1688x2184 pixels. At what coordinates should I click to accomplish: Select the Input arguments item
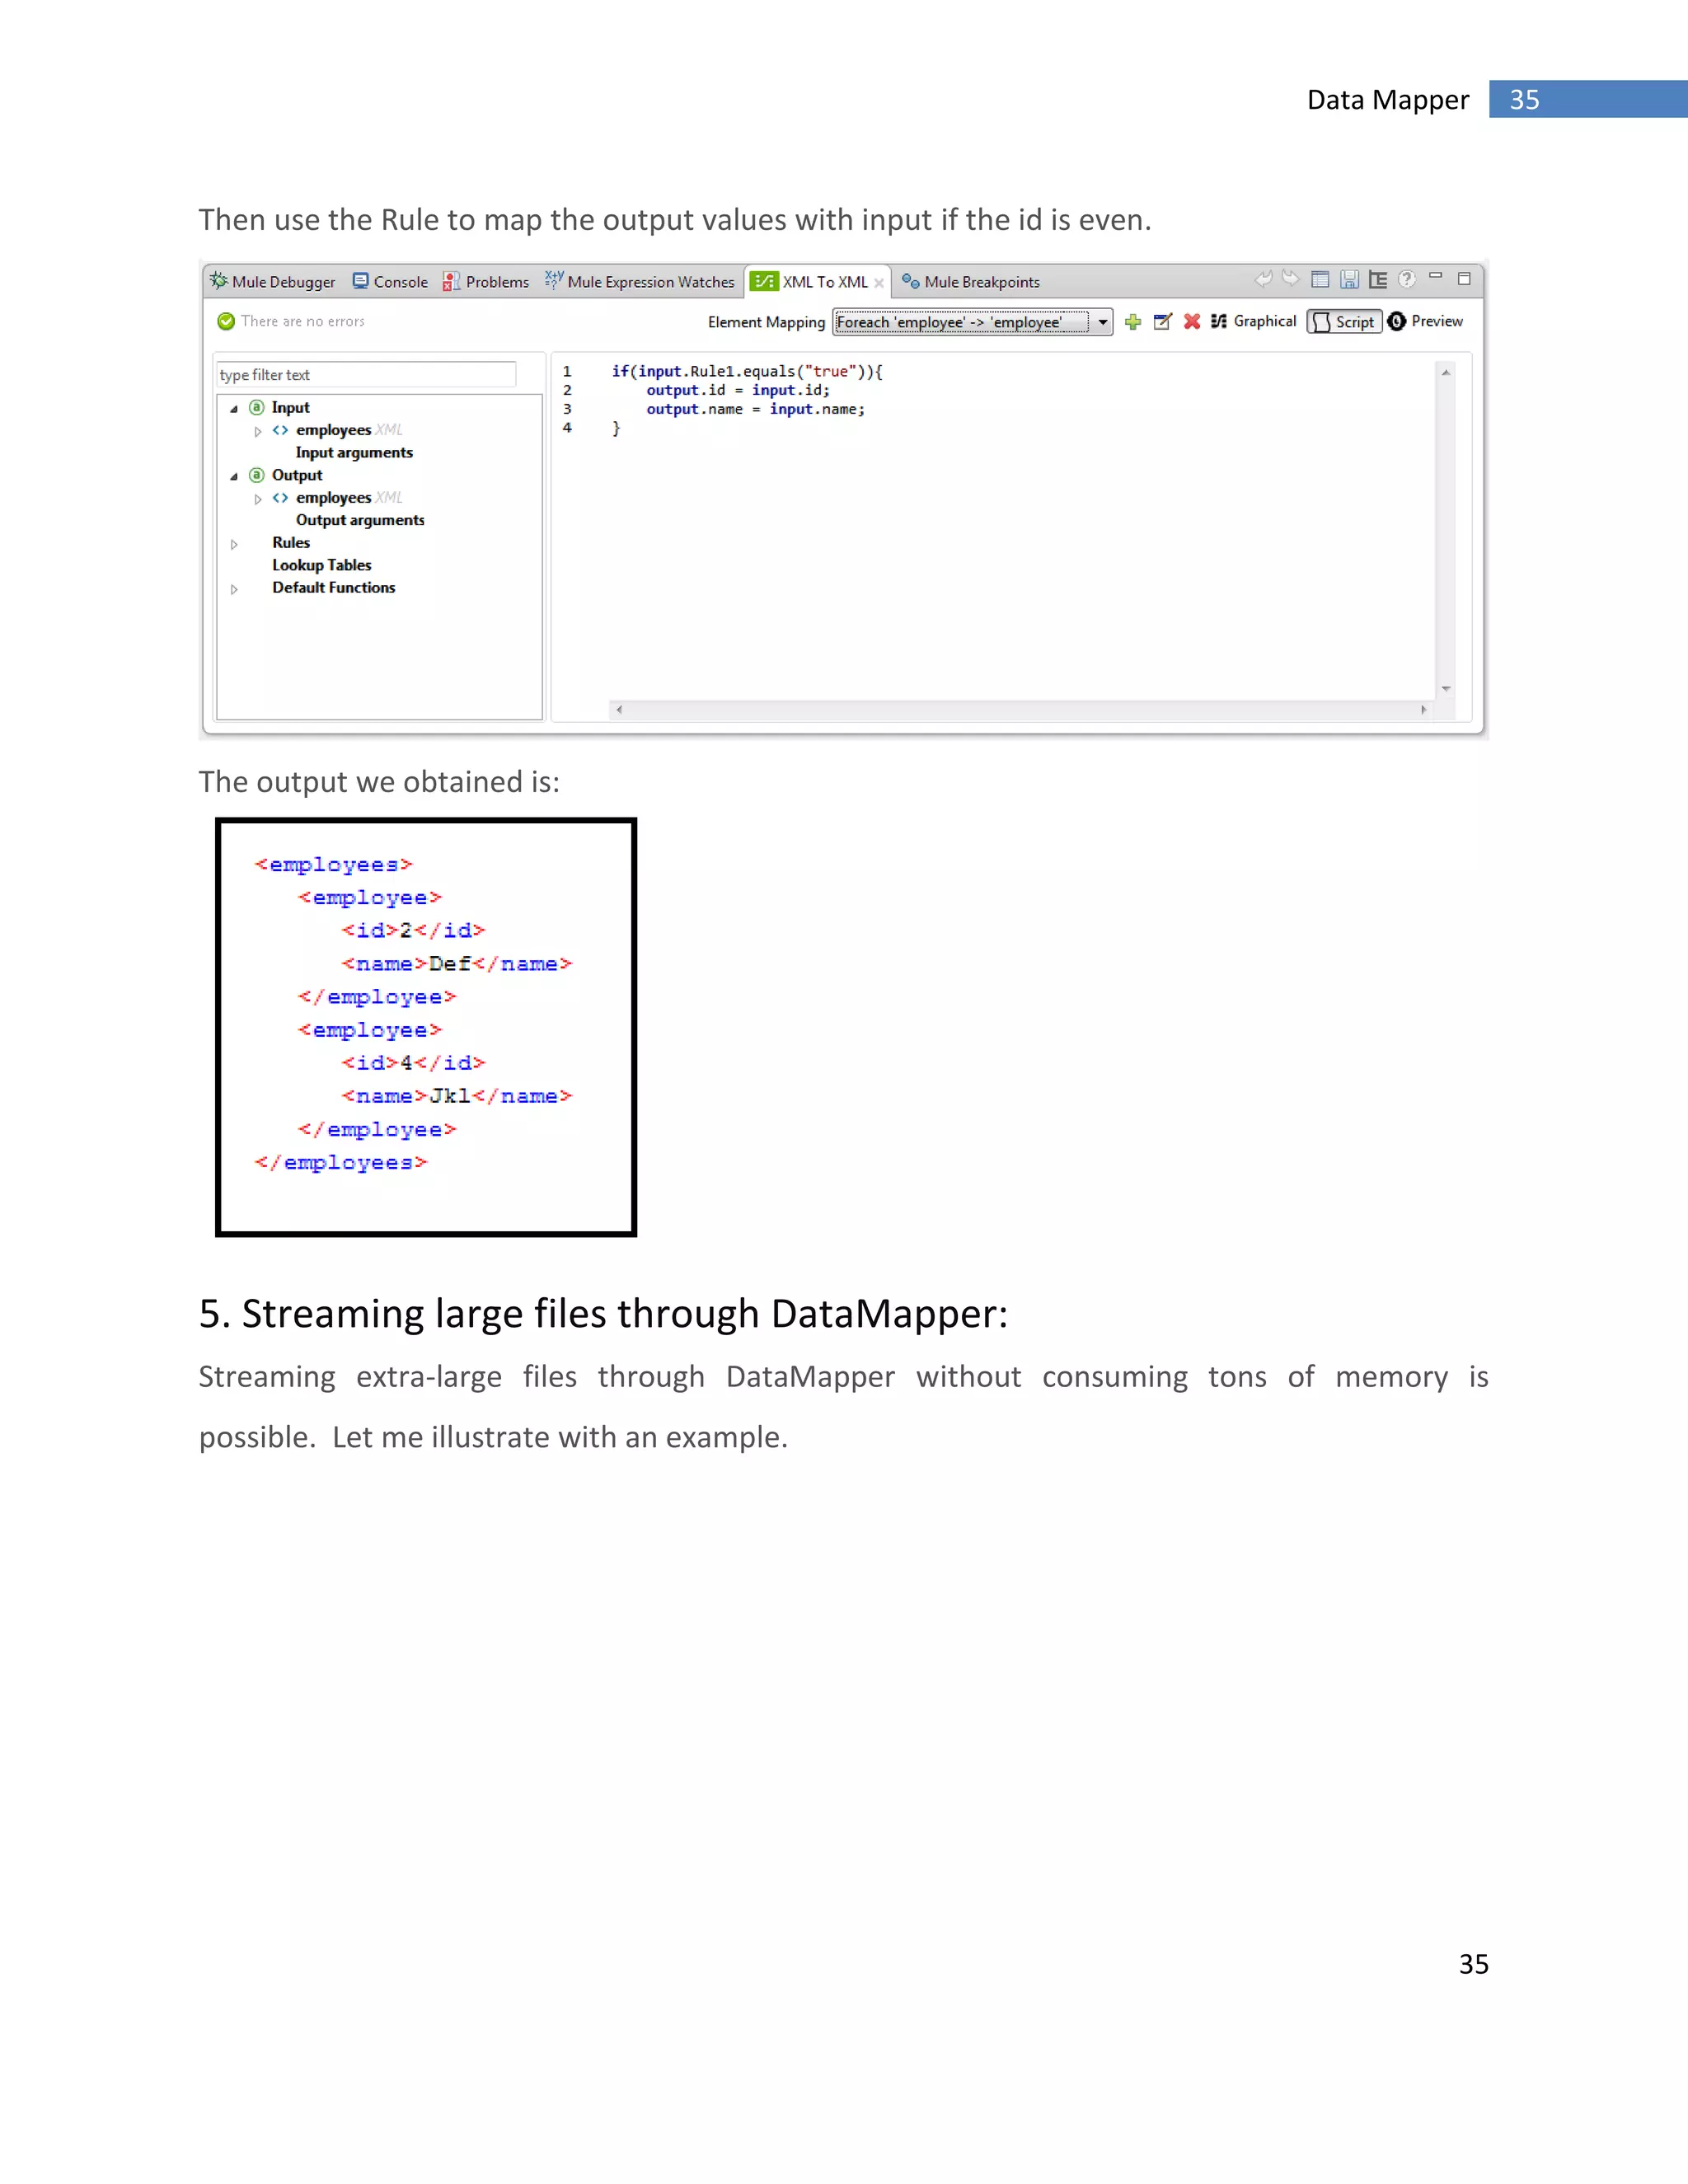[x=354, y=453]
